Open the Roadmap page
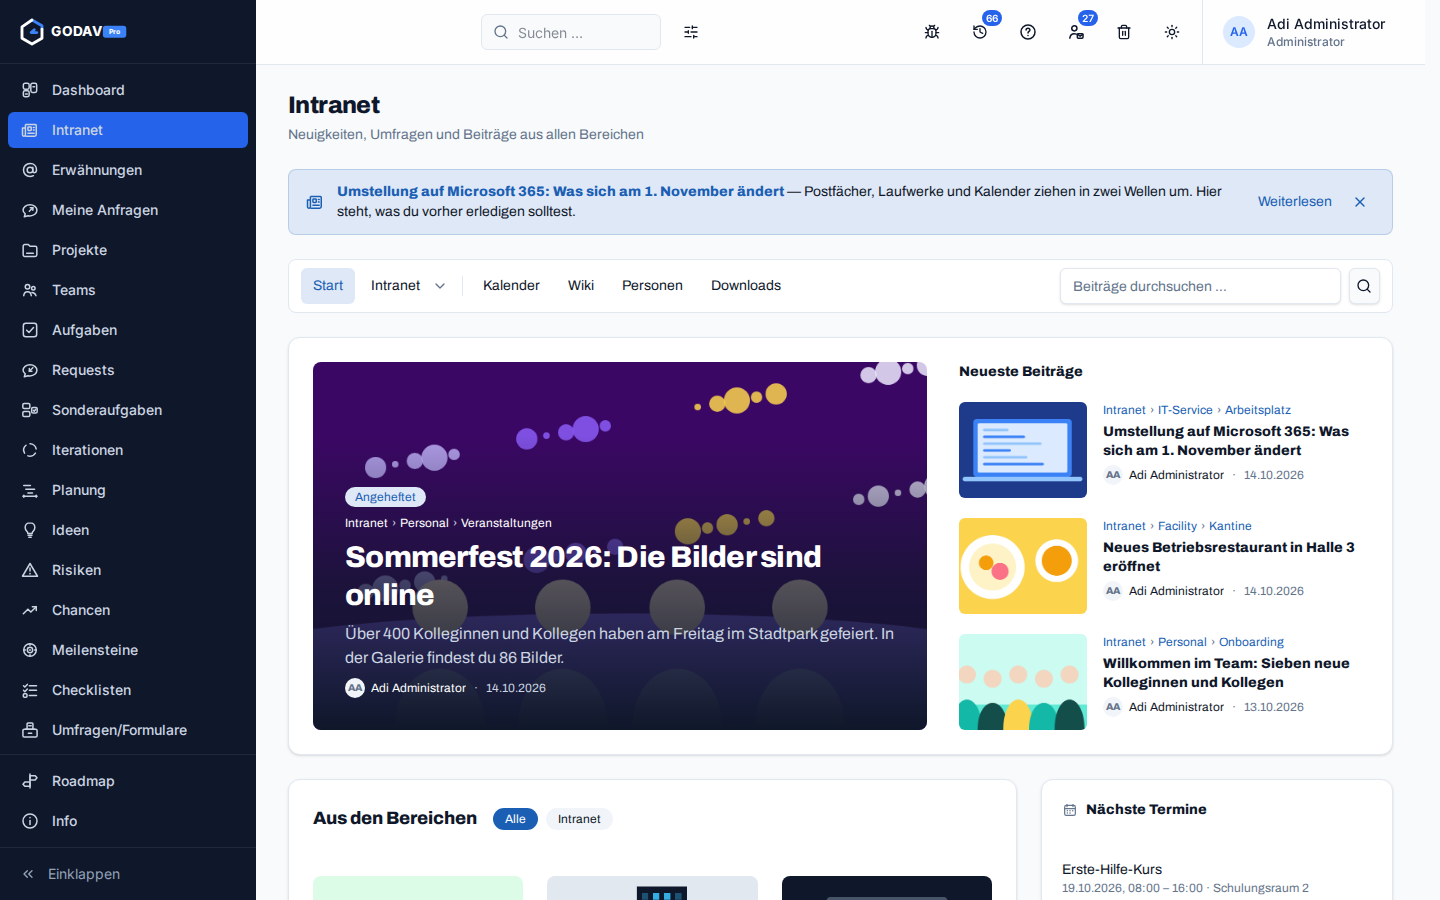Screen dimensions: 1440x900 (x=128, y=781)
